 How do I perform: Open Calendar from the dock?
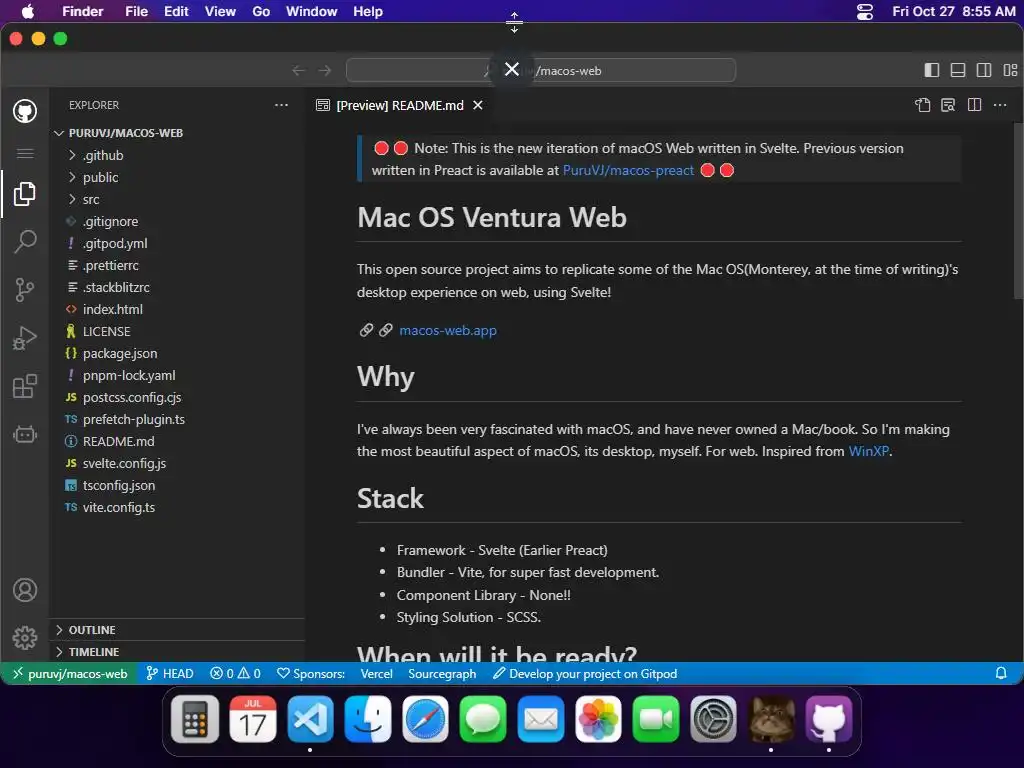coord(253,720)
